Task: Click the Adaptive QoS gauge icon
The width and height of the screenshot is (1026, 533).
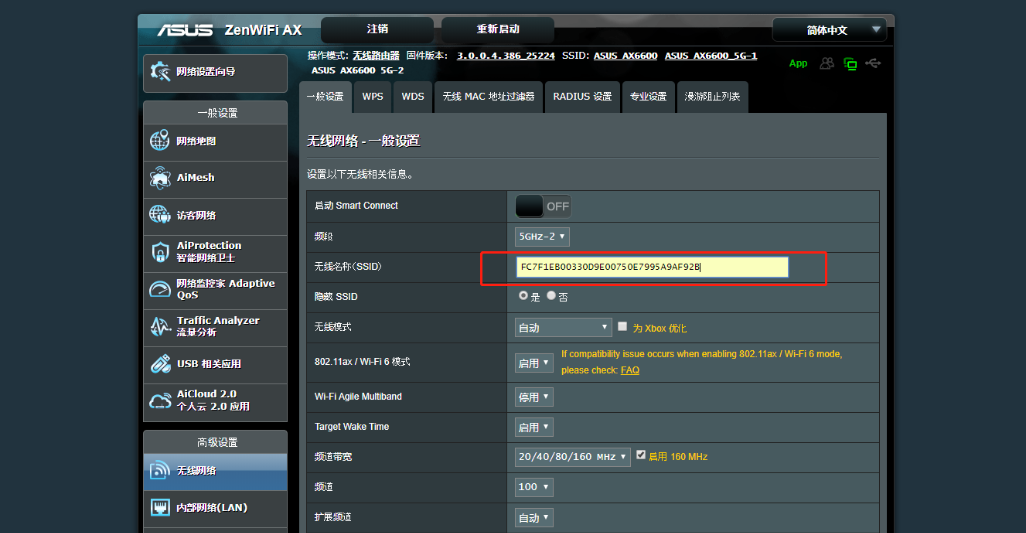Action: (x=160, y=289)
